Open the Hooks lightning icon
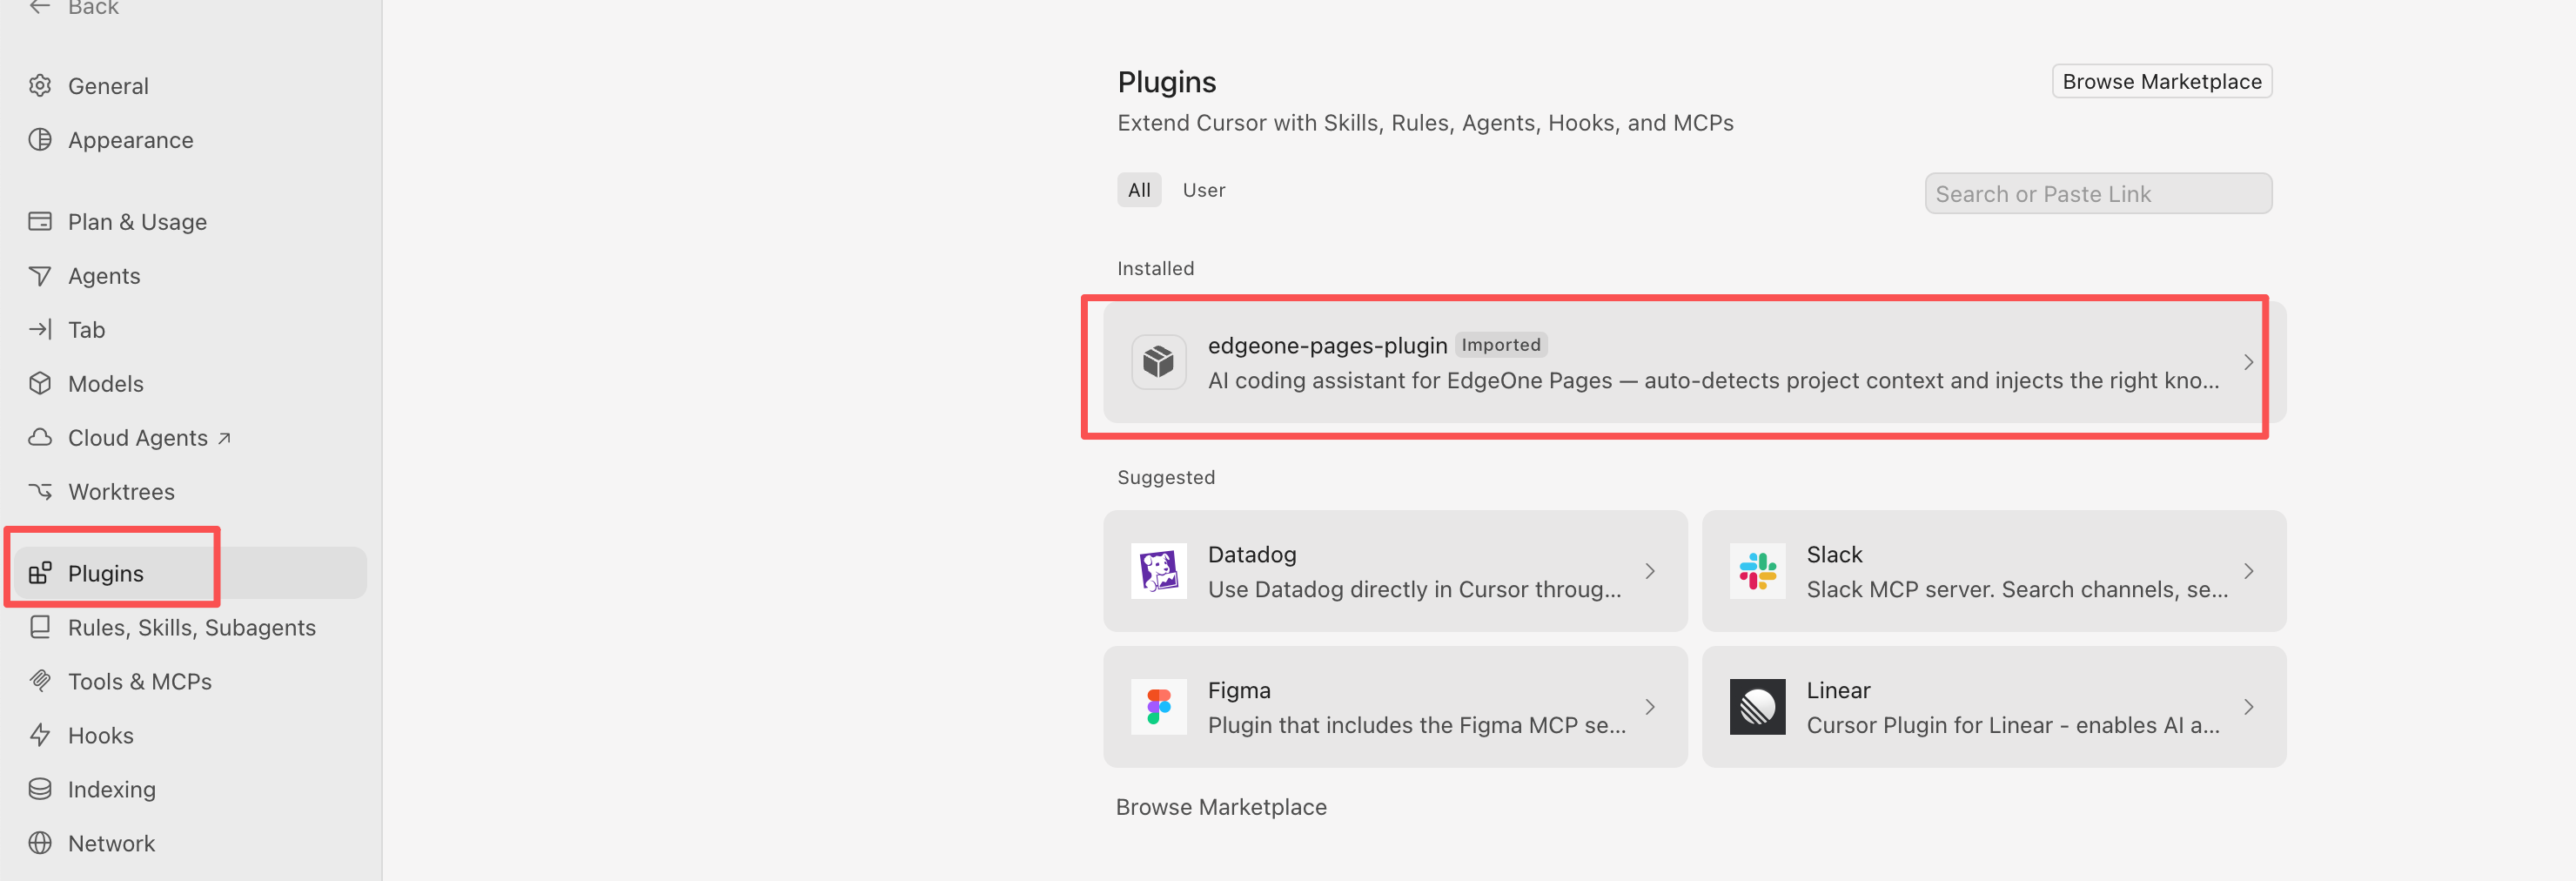Image resolution: width=2576 pixels, height=881 pixels. pos(40,735)
